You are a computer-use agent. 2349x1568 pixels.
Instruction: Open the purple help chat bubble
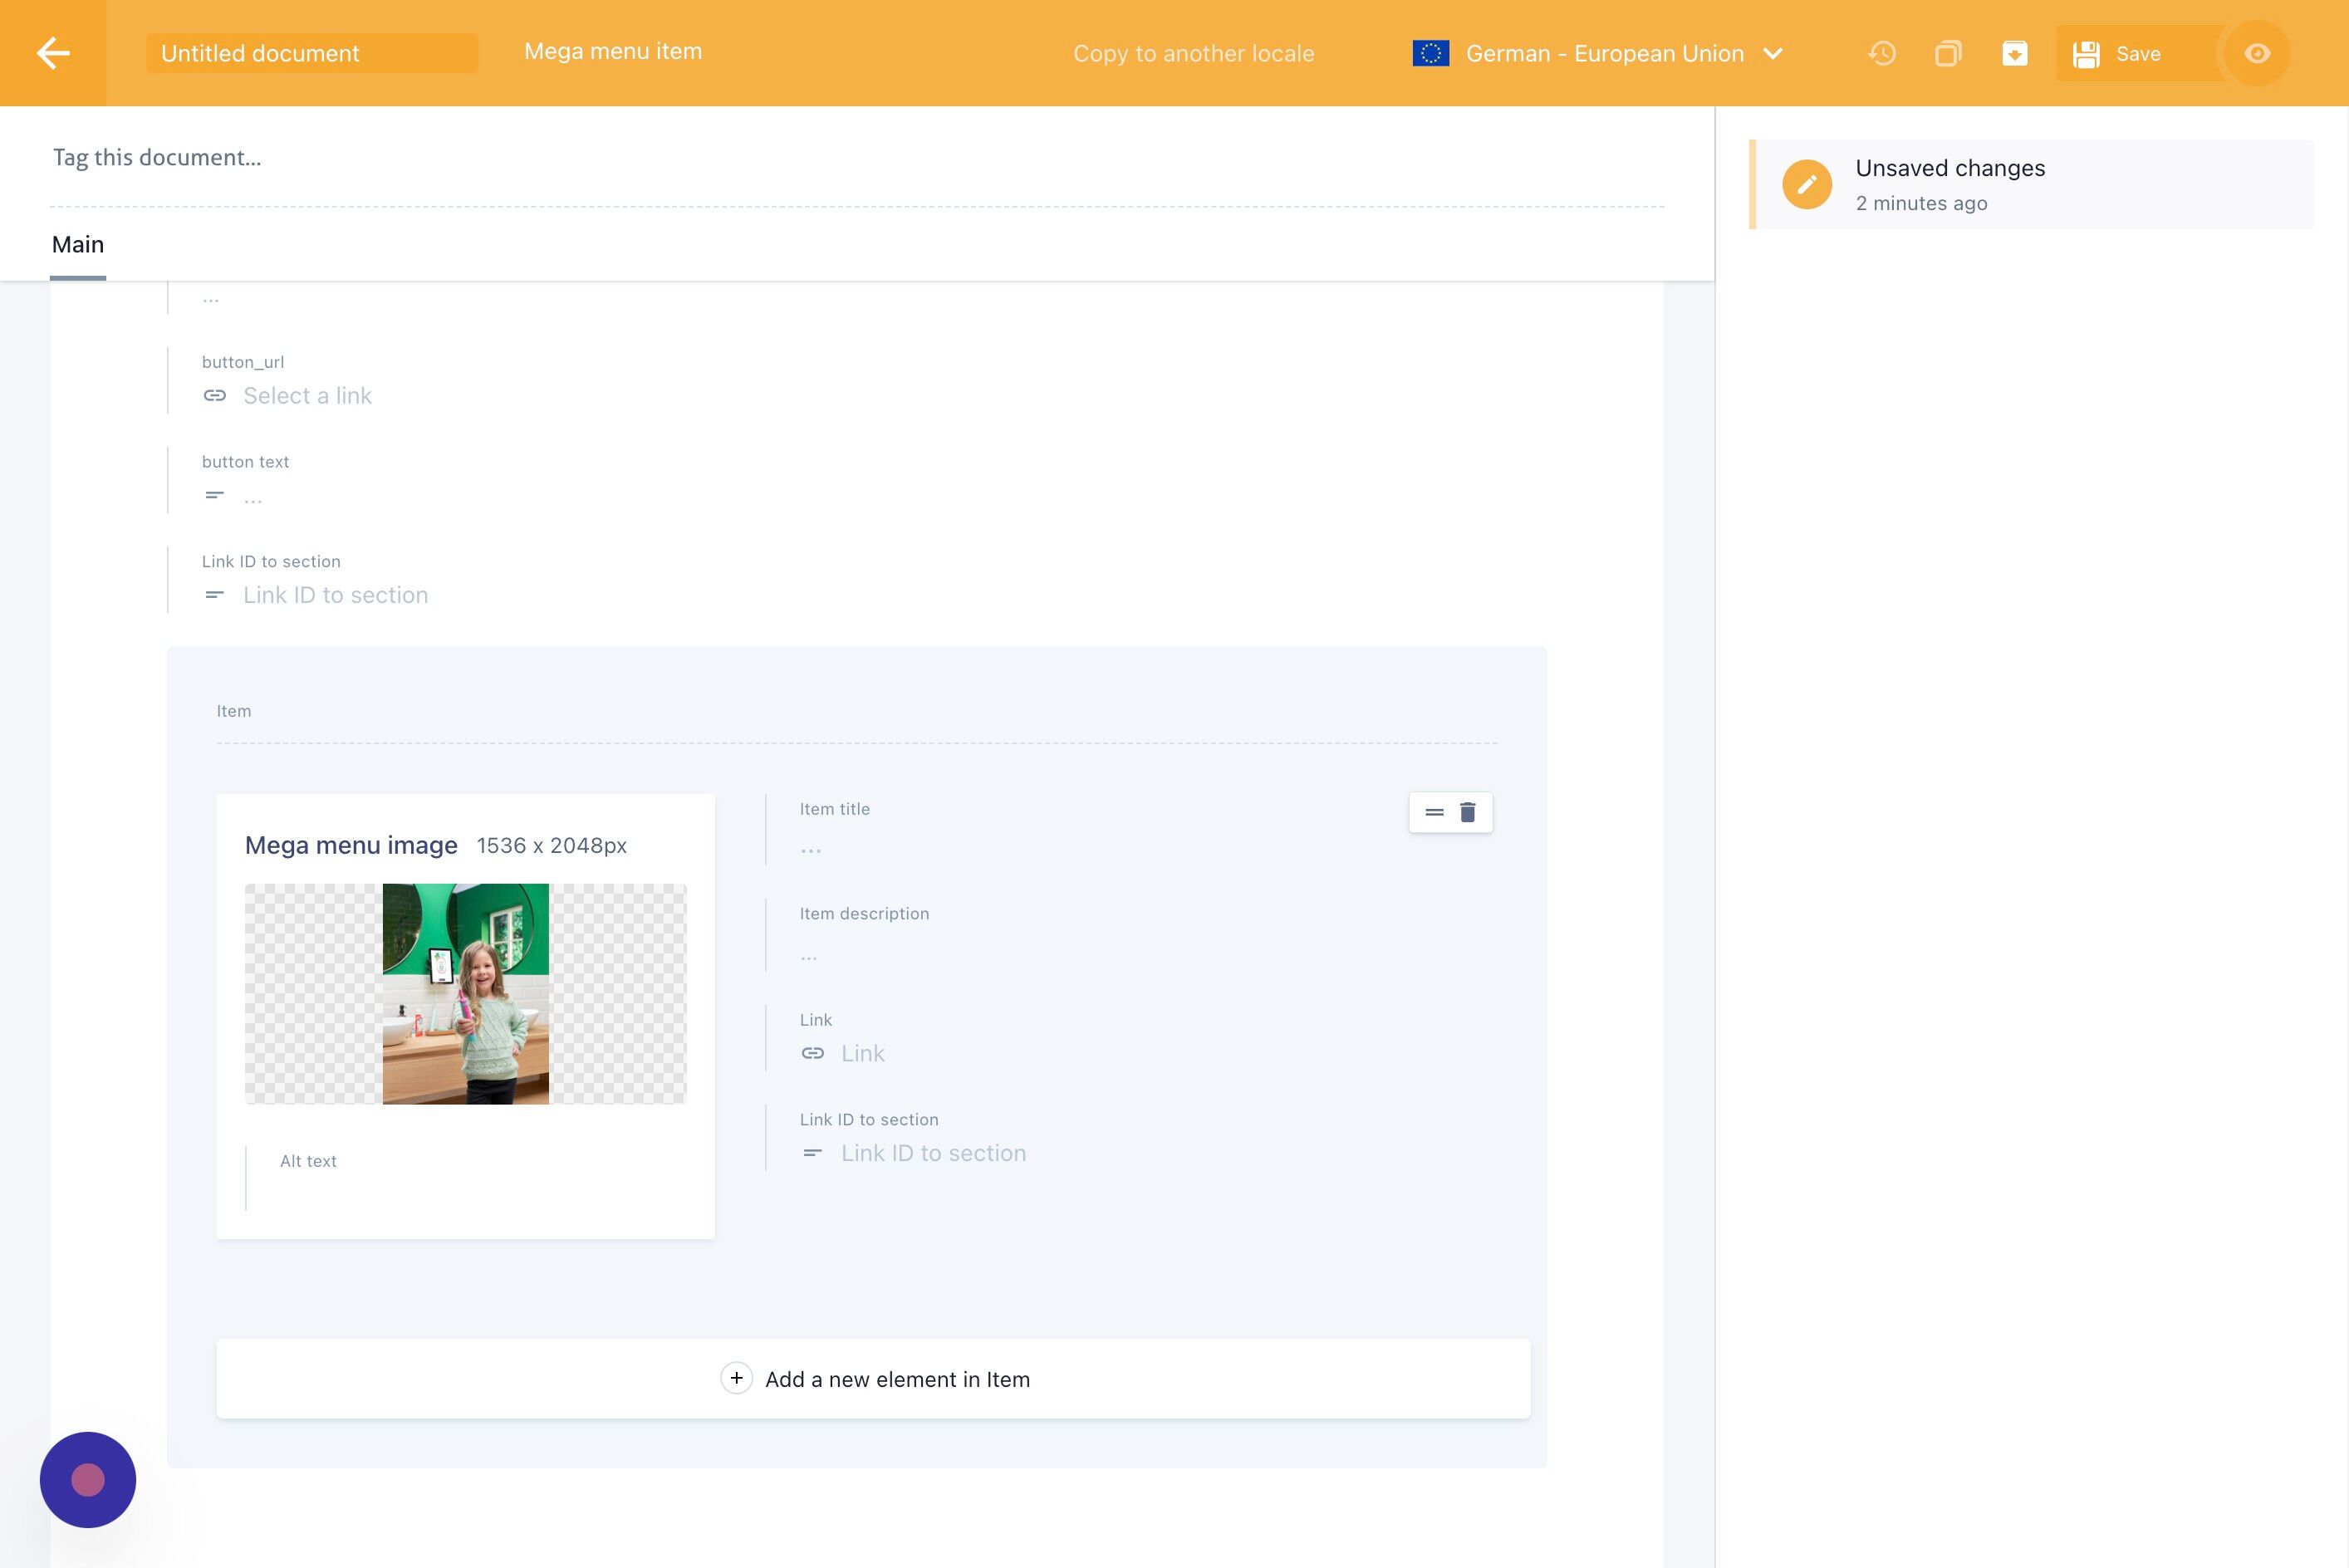click(x=88, y=1479)
